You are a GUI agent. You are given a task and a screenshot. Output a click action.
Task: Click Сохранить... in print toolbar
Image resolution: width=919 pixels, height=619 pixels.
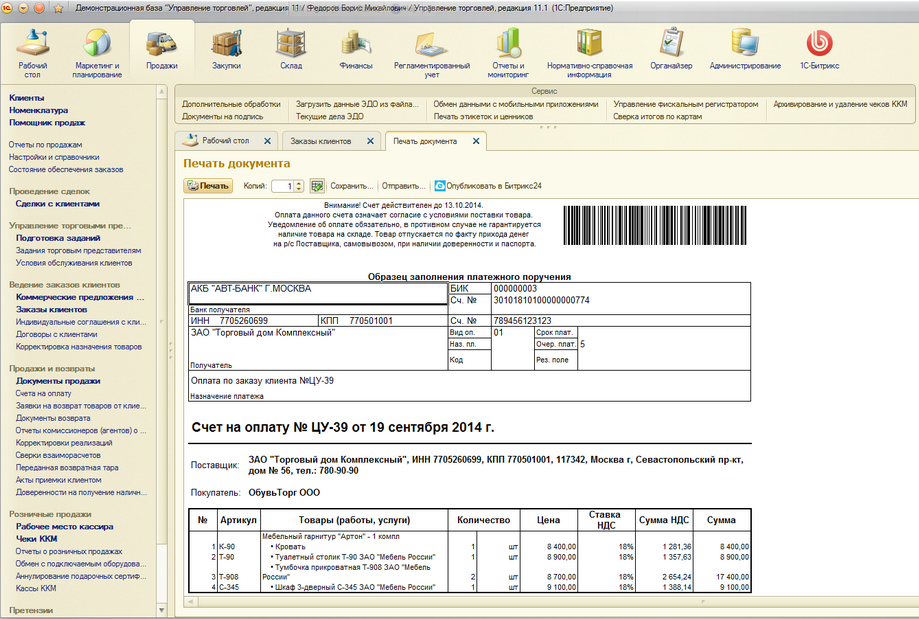tap(352, 186)
